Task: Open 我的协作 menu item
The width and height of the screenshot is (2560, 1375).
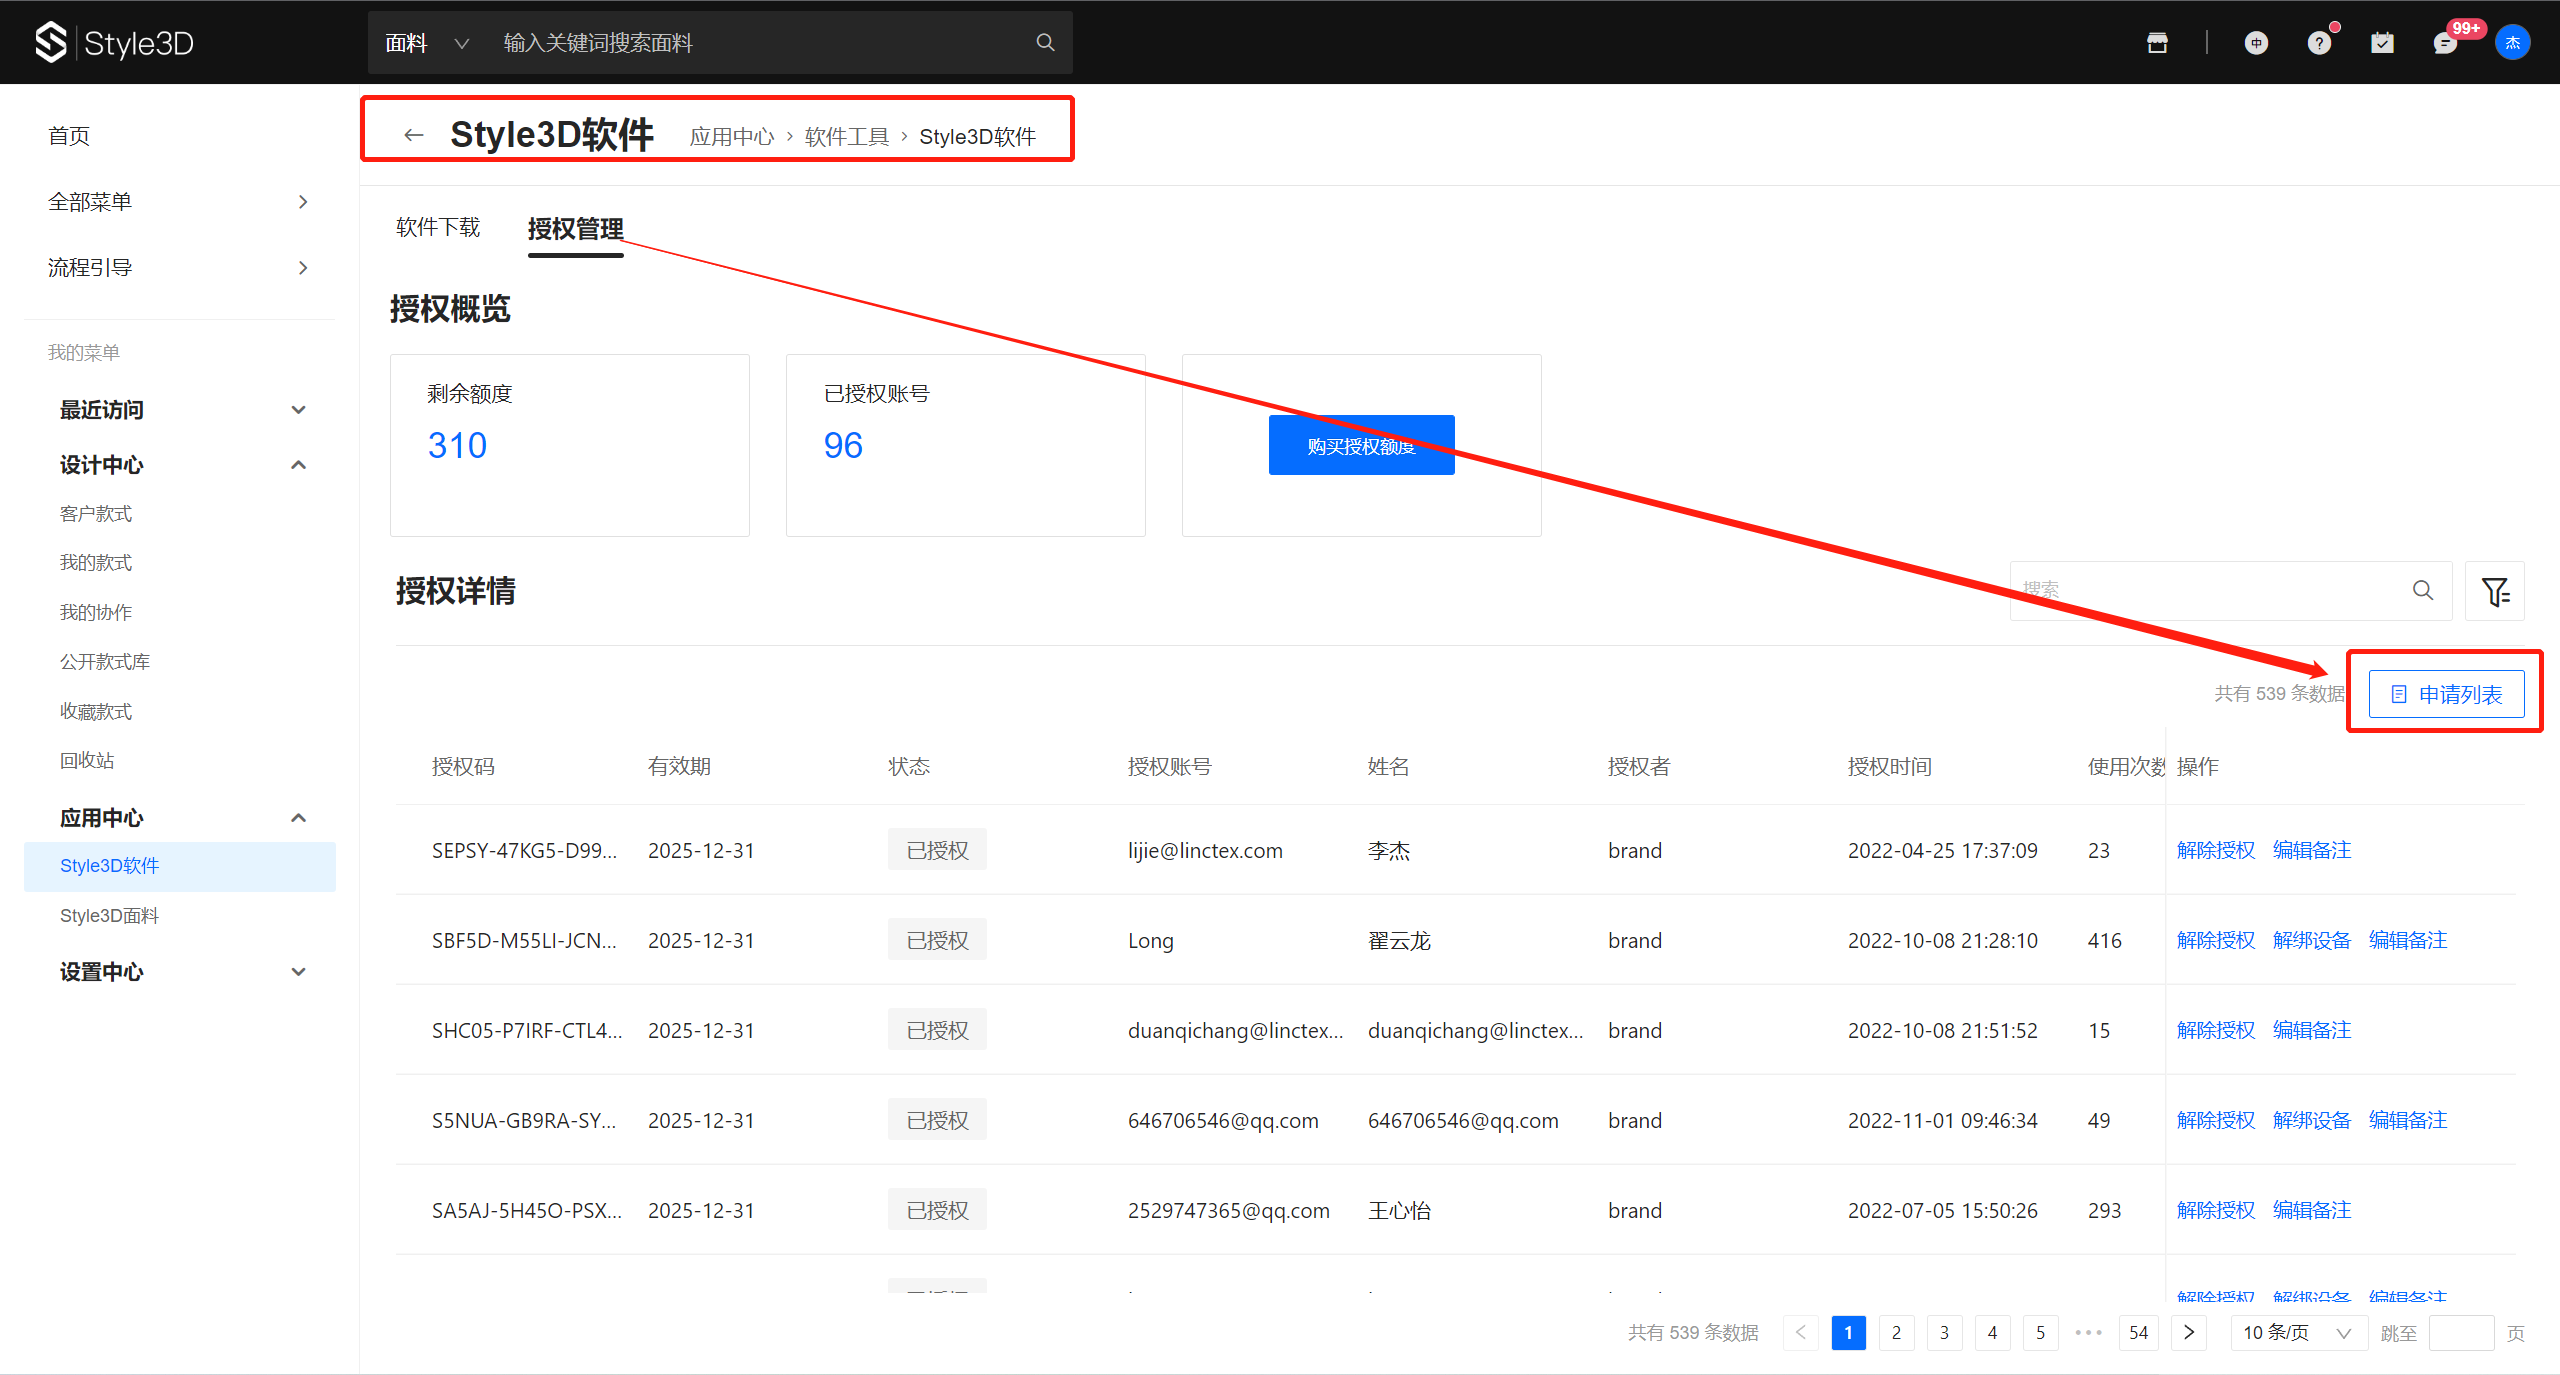Action: point(96,613)
